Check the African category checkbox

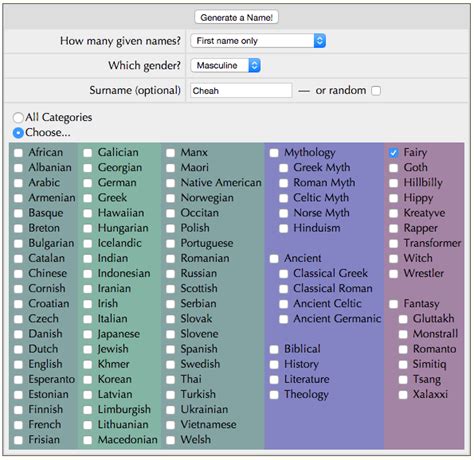[x=18, y=153]
